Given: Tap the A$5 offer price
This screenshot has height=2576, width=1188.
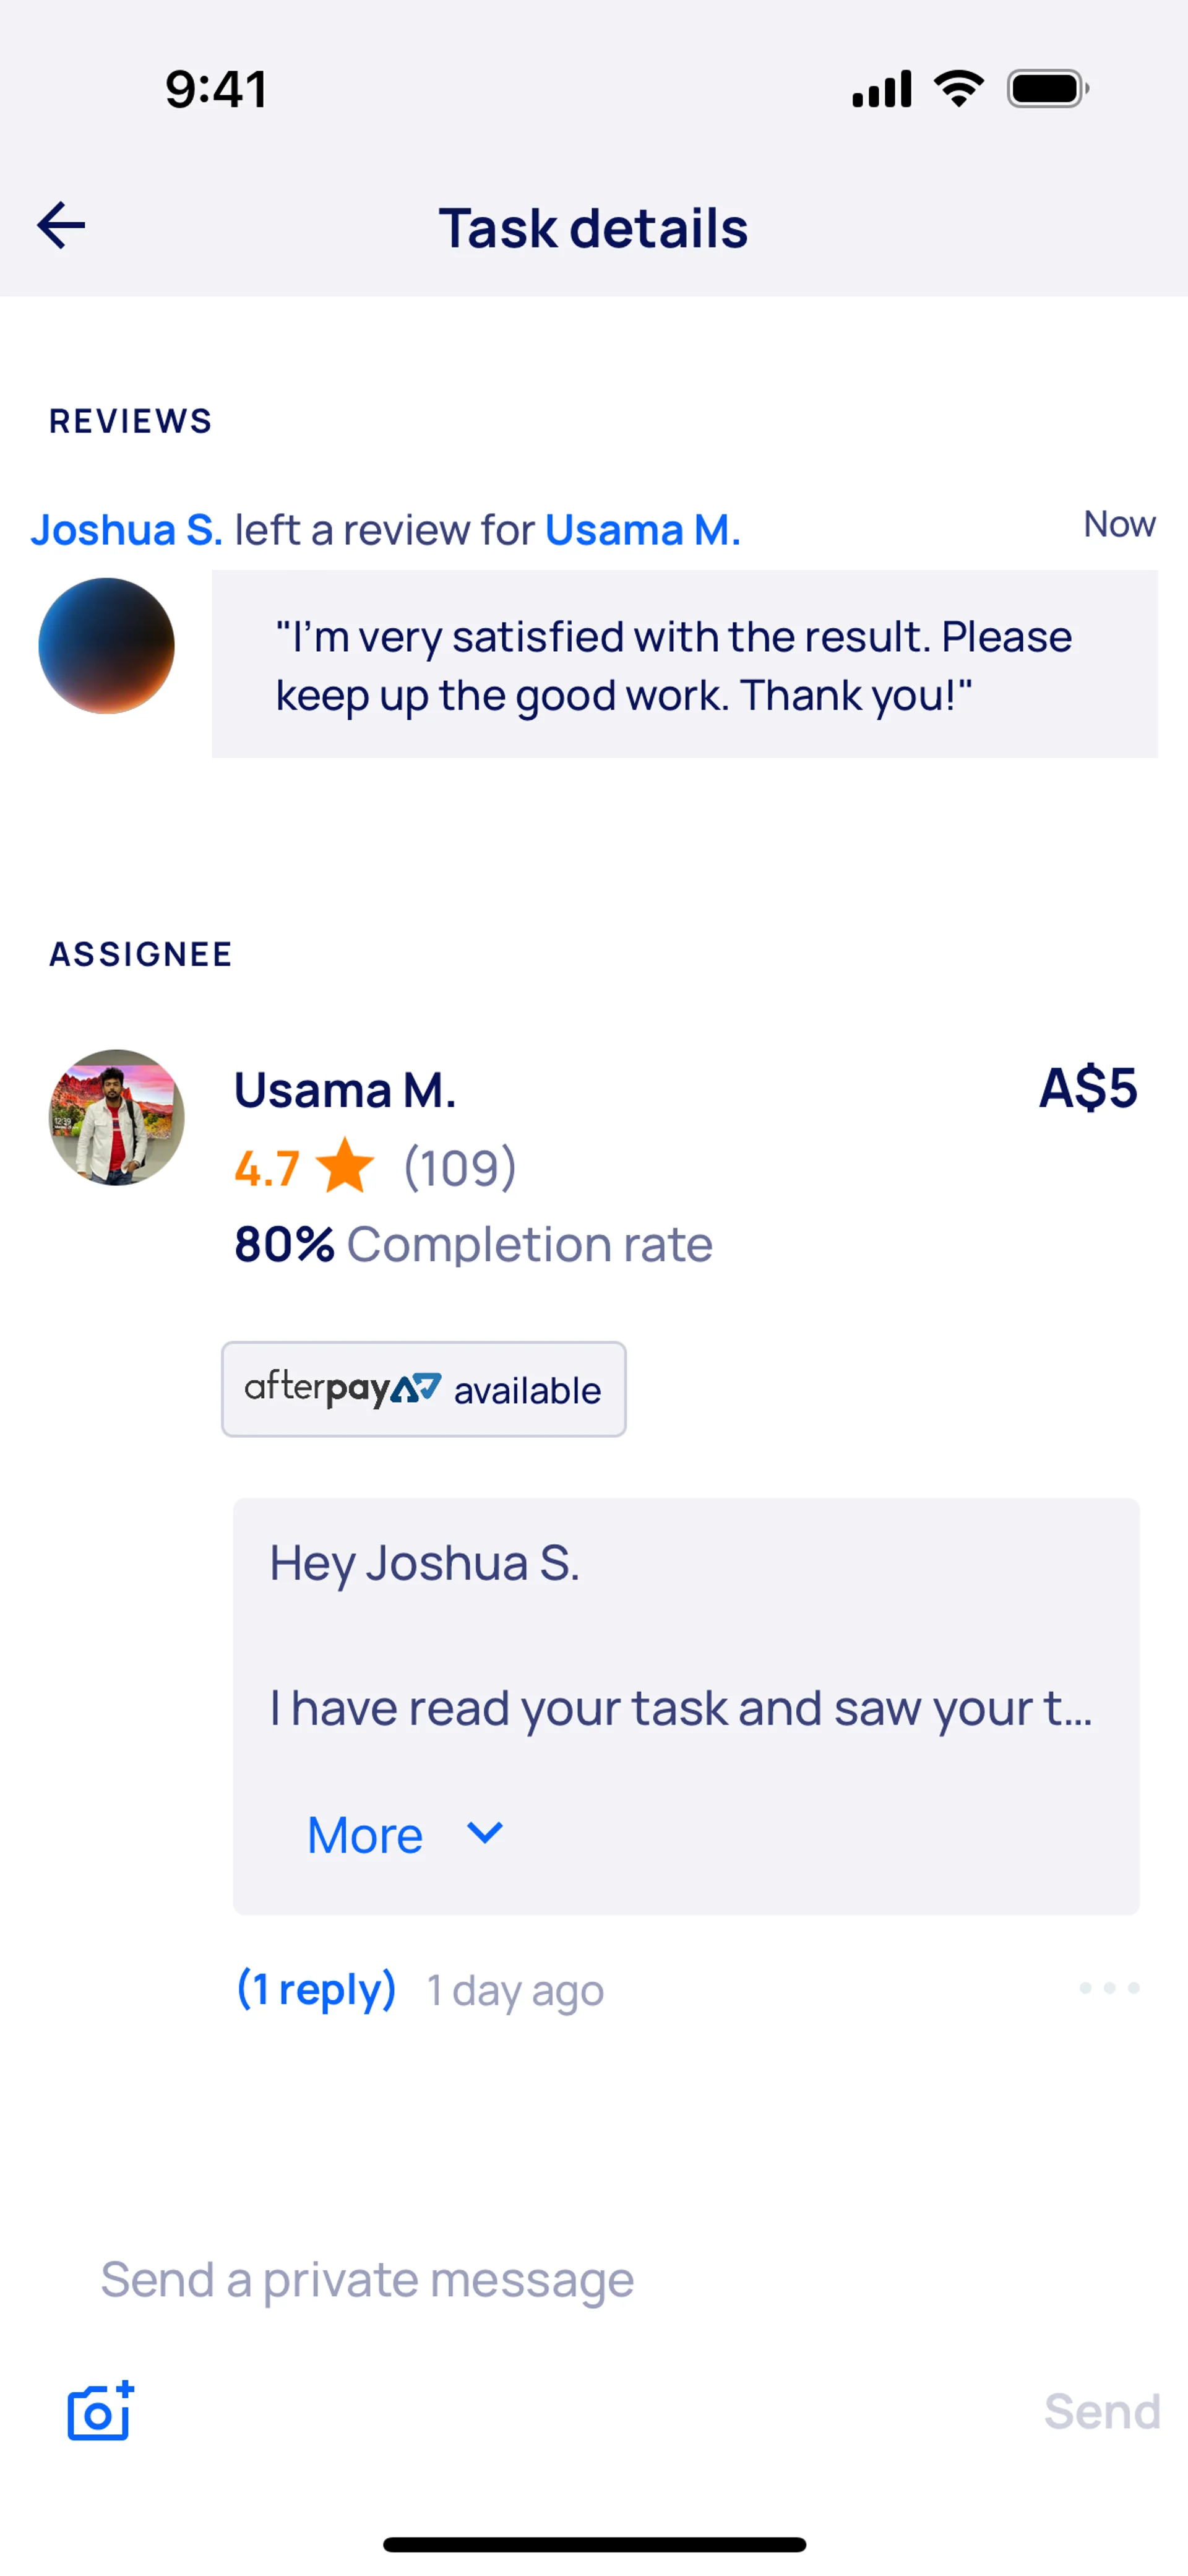Looking at the screenshot, I should 1087,1088.
